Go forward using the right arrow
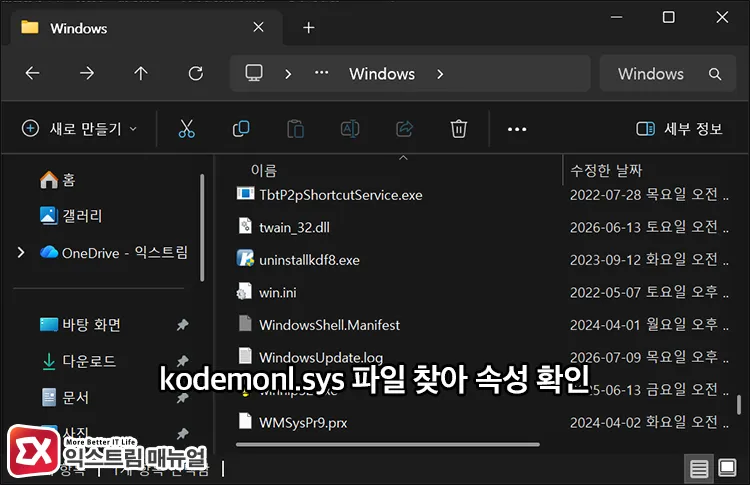The height and width of the screenshot is (485, 750). click(x=87, y=73)
